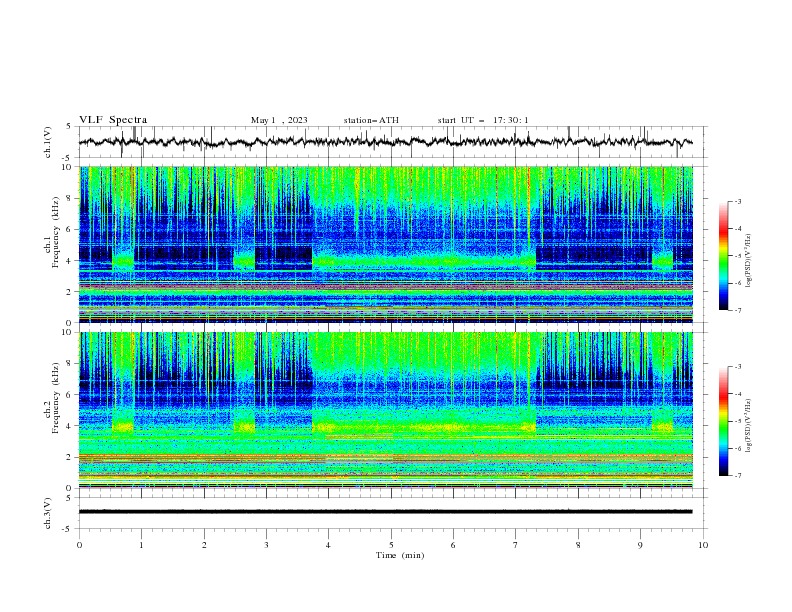Click the time axis tick label "10"
The width and height of the screenshot is (792, 612).
(703, 545)
